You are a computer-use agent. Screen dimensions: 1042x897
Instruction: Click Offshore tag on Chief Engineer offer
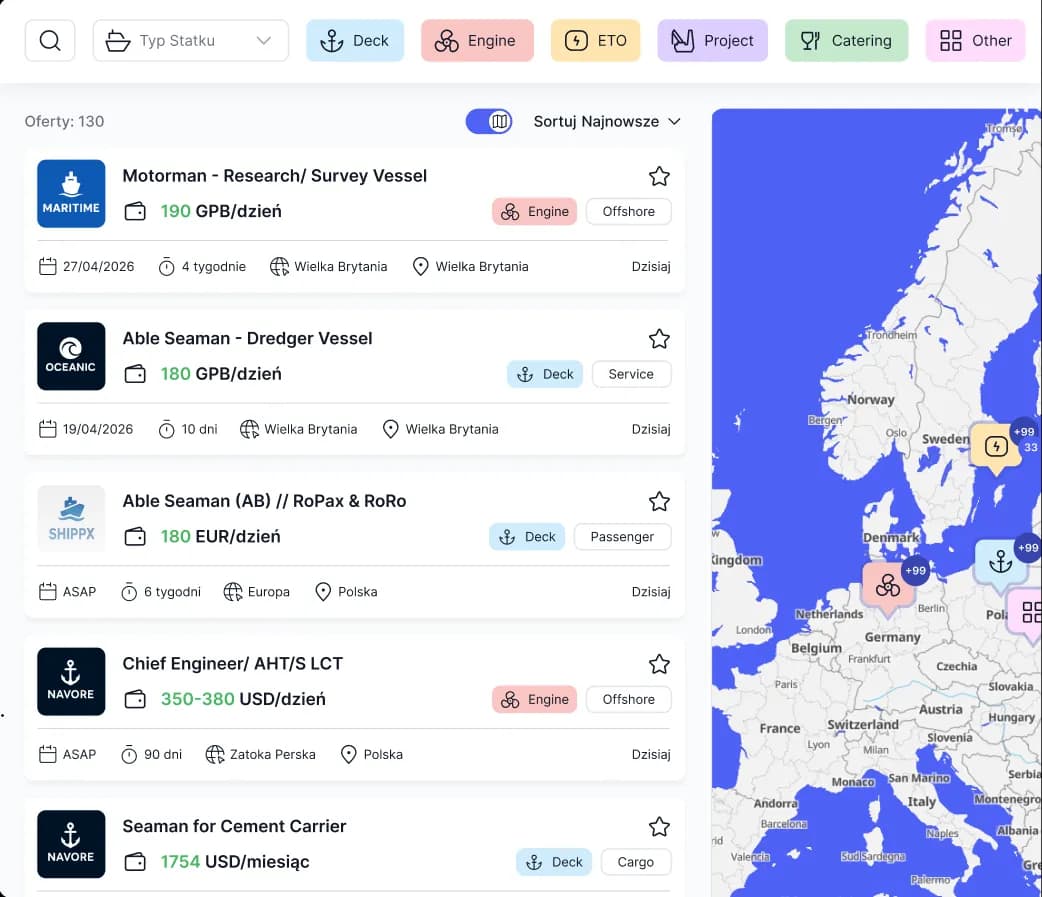tap(629, 700)
